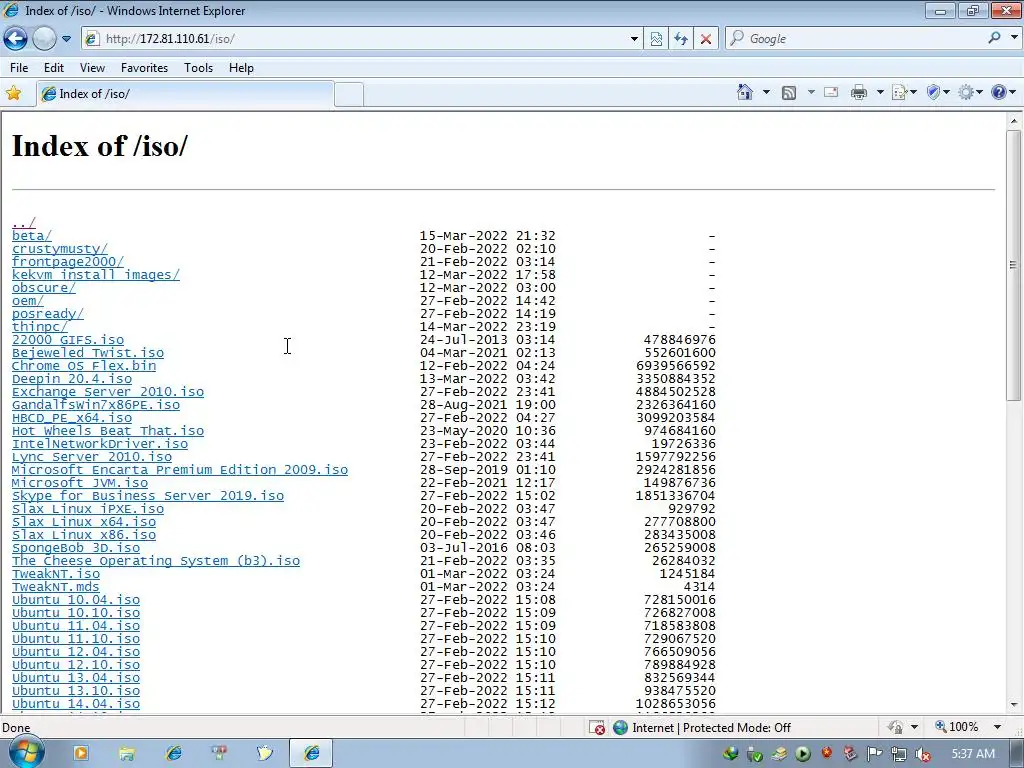1024x768 pixels.
Task: Open the crustymusty/ folder link
Action: point(59,249)
